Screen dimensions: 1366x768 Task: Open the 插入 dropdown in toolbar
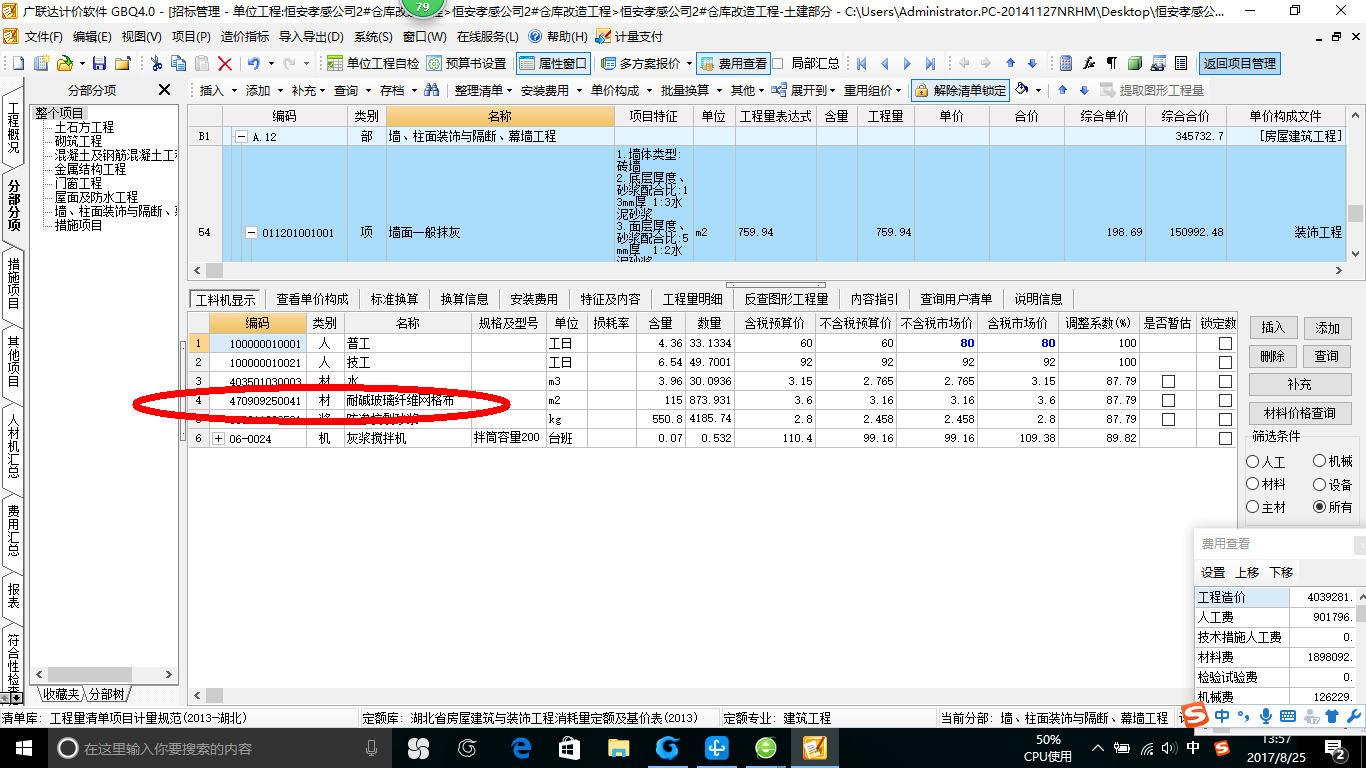(x=219, y=90)
